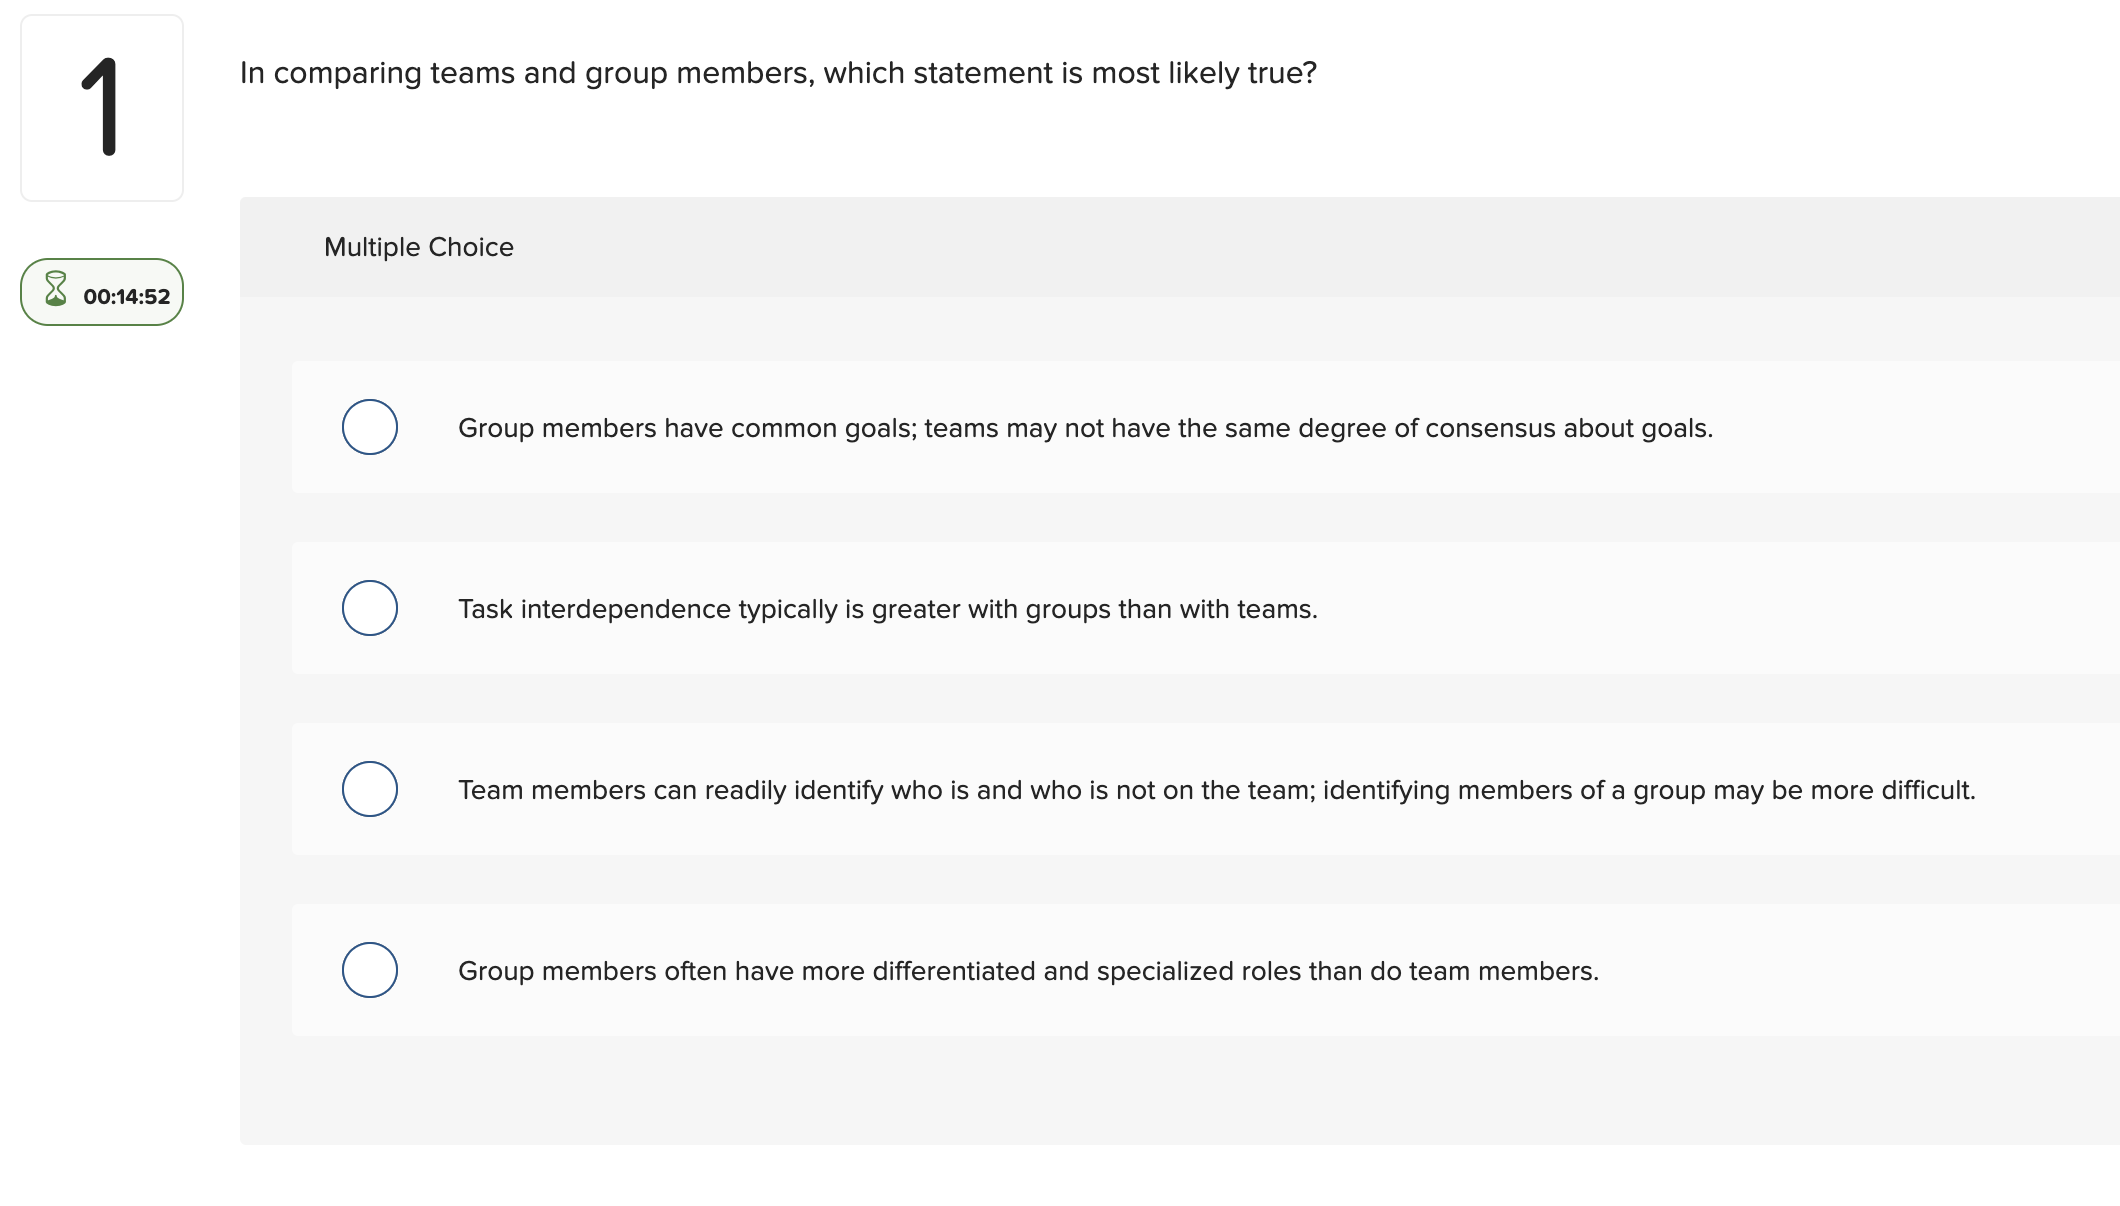Click the timer's remaining time display
Viewport: 2120px width, 1206px height.
coord(130,292)
